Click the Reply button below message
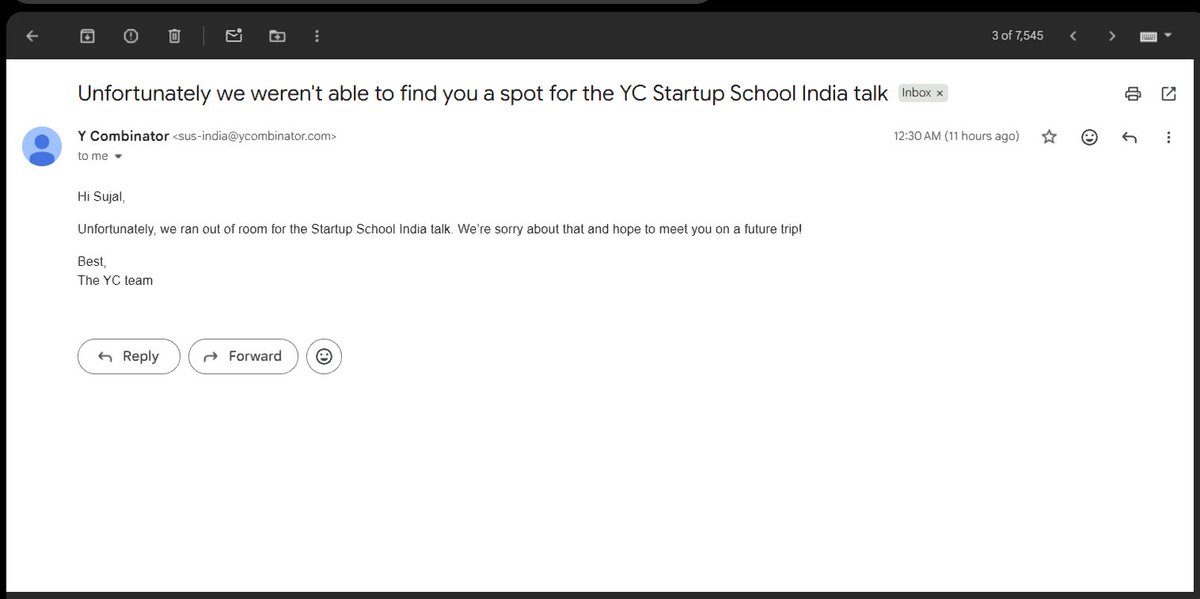The image size is (1200, 599). [129, 356]
